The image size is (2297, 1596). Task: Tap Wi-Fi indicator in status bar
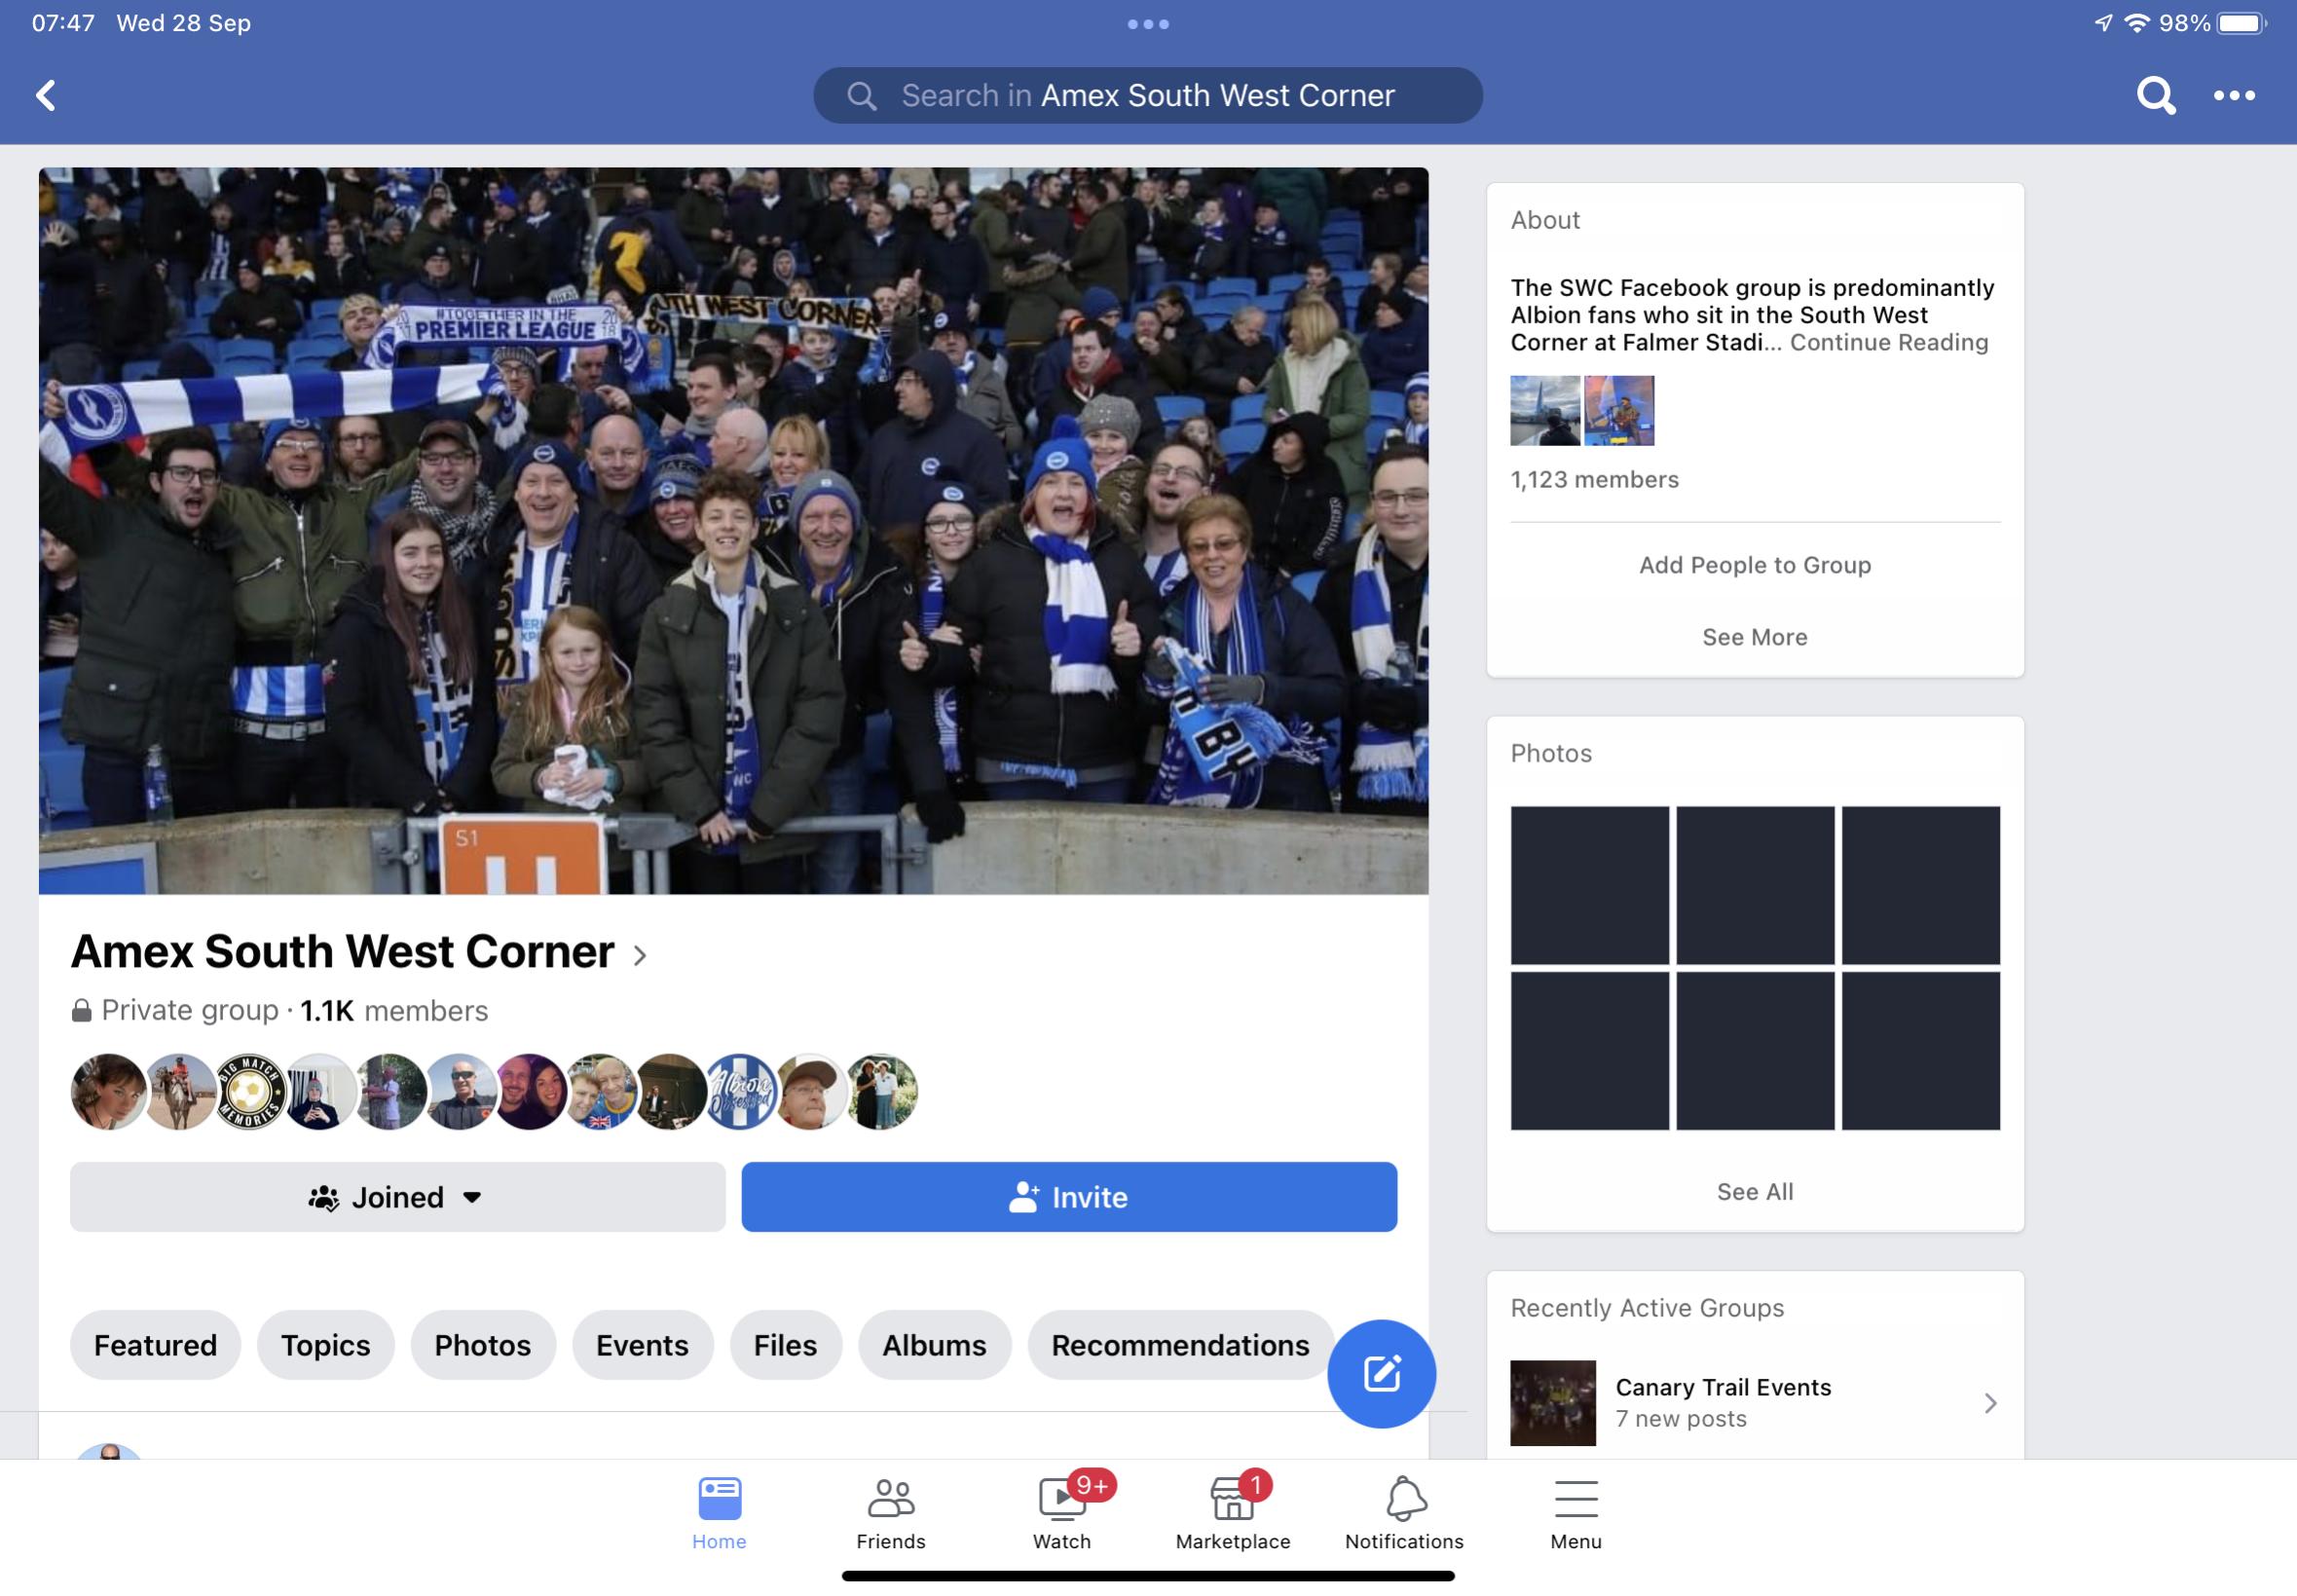coord(2137,23)
